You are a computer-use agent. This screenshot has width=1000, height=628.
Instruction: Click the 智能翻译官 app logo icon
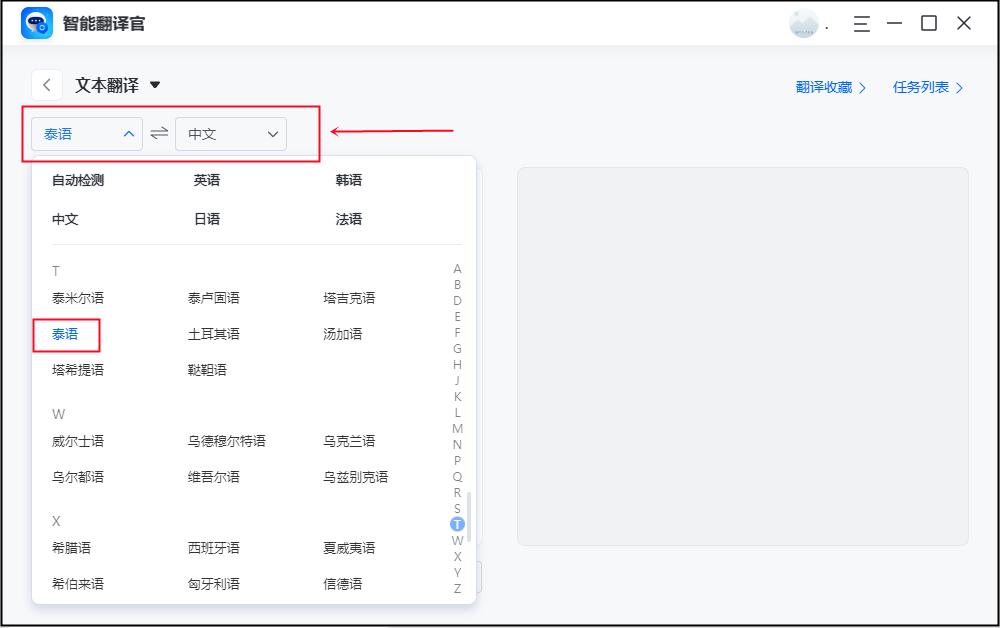[x=36, y=22]
